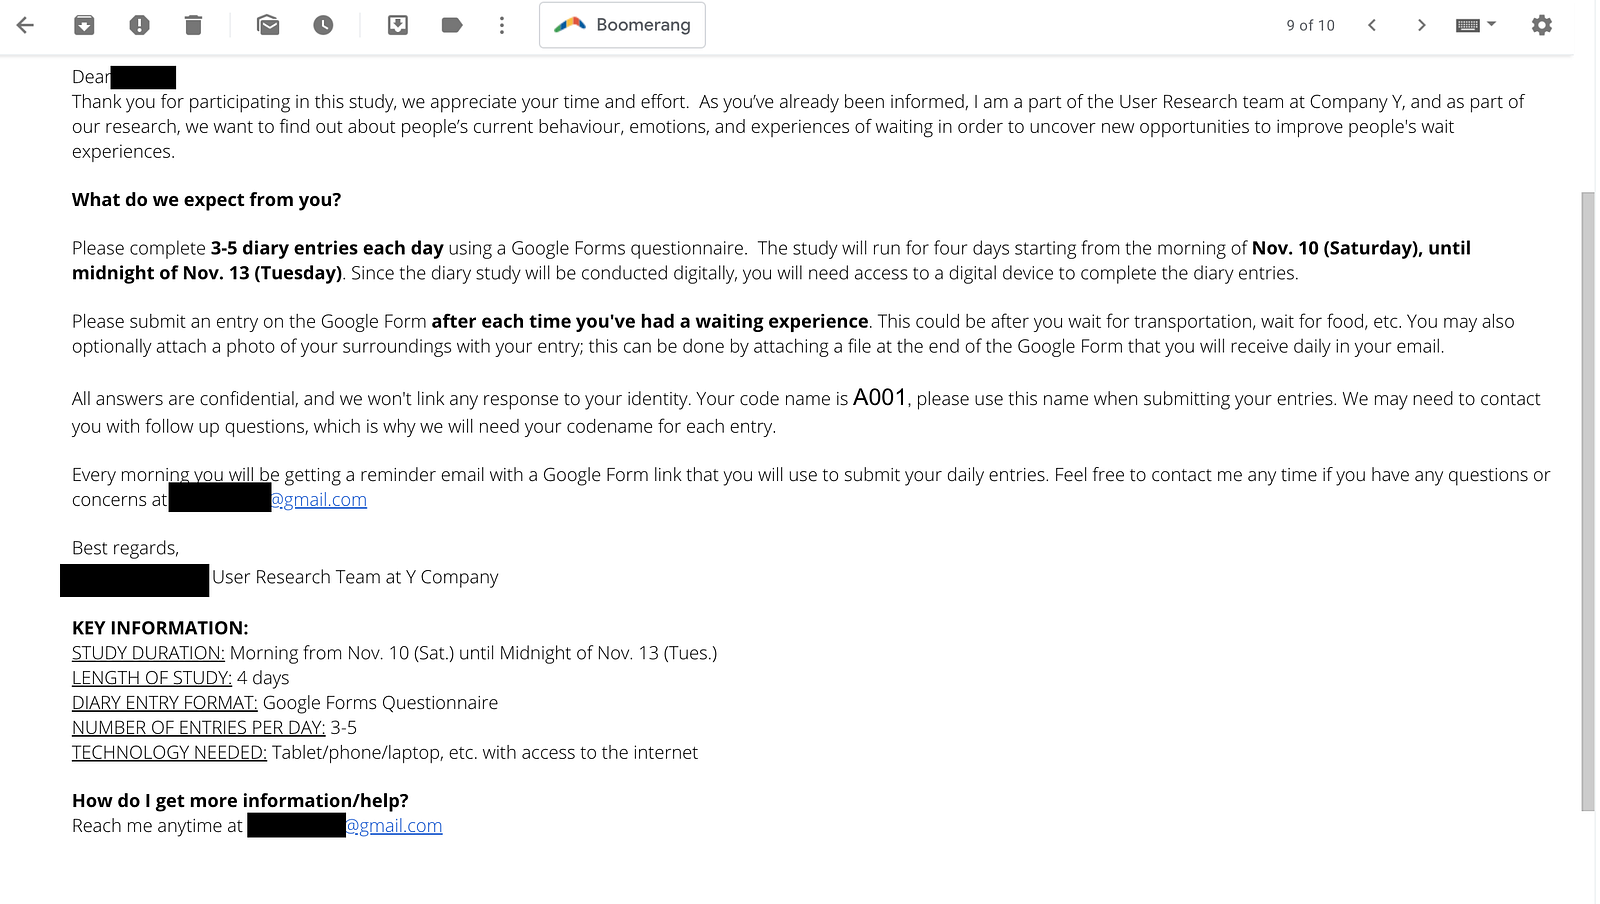
Task: Go to older email arrow
Action: [x=1421, y=25]
